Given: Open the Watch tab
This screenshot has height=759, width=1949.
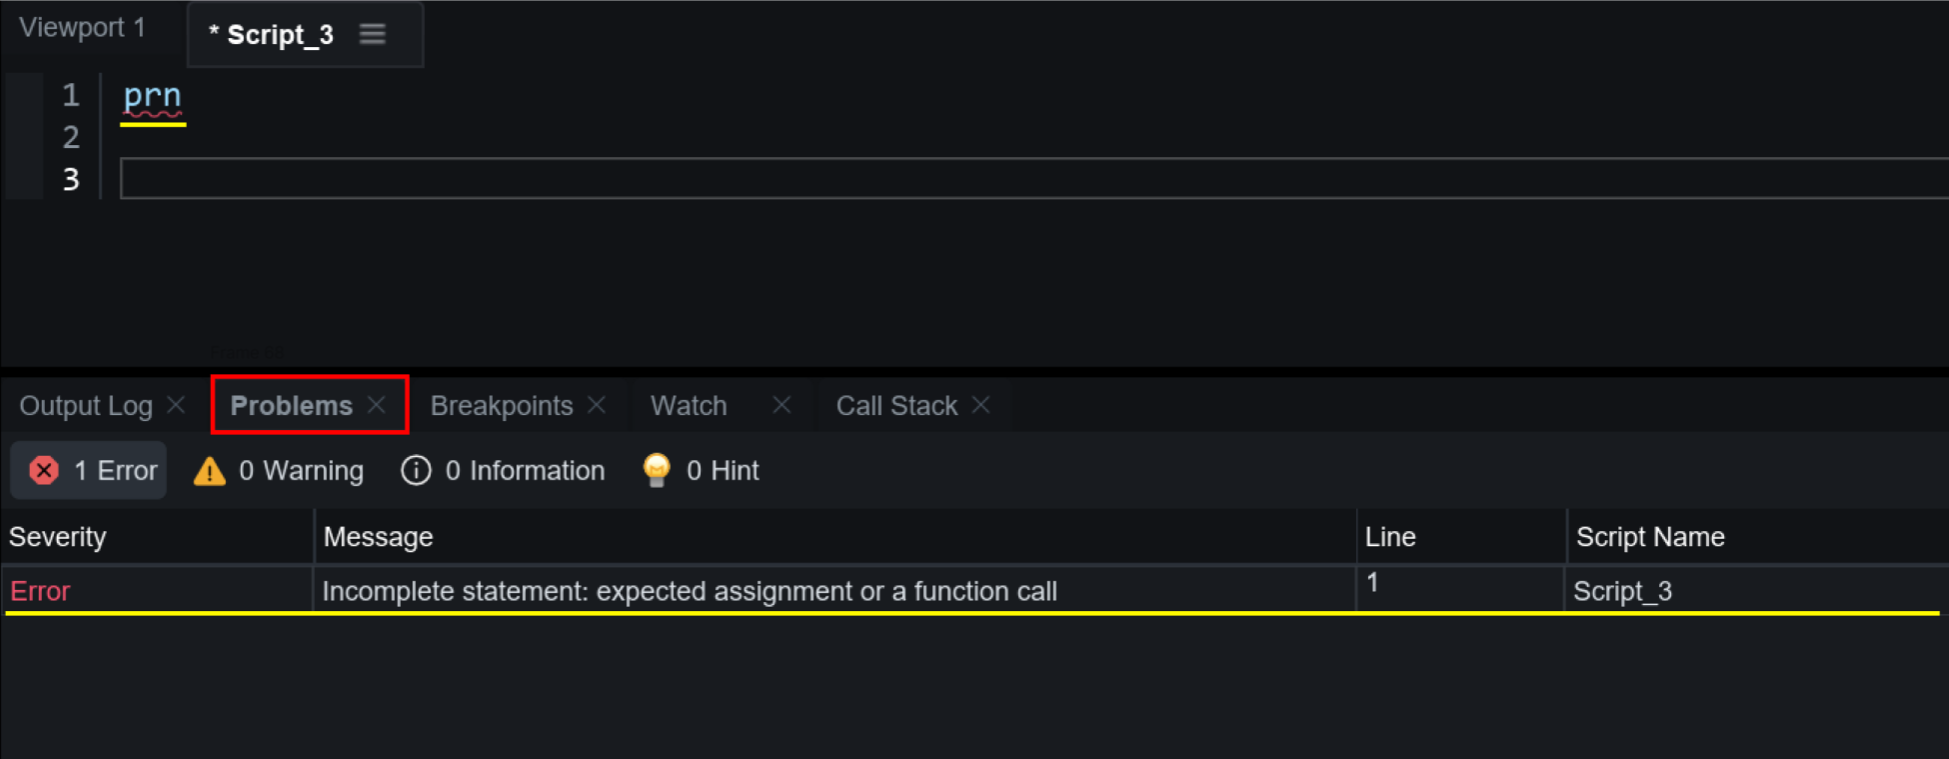Looking at the screenshot, I should 689,406.
